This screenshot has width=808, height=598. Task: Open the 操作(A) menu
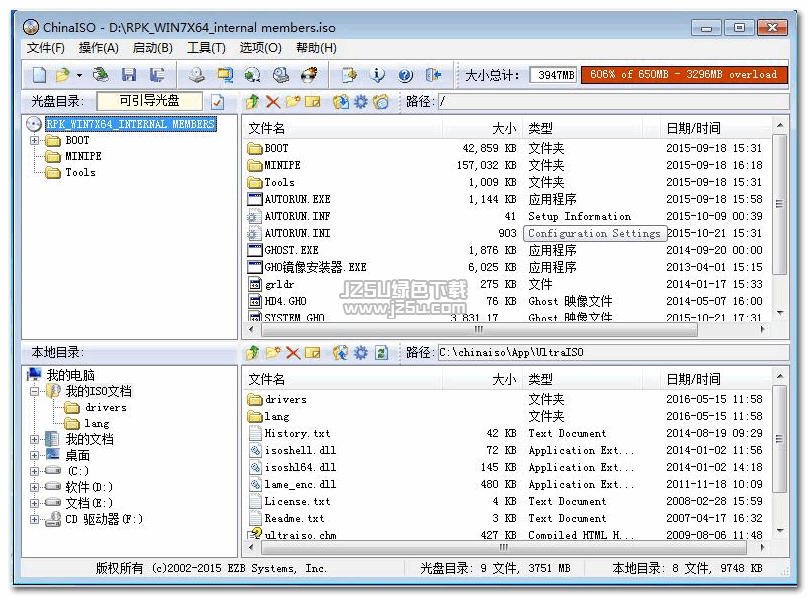click(x=98, y=48)
